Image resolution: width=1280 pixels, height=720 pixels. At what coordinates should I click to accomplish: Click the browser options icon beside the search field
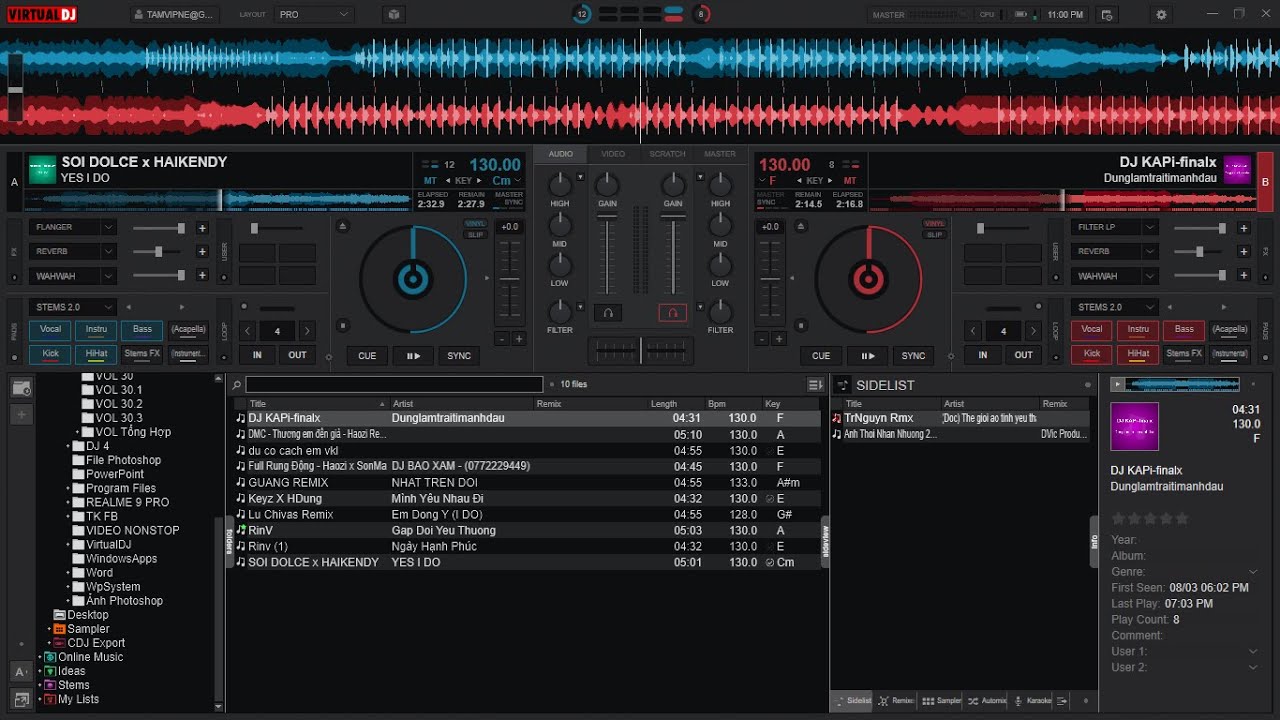pos(815,384)
